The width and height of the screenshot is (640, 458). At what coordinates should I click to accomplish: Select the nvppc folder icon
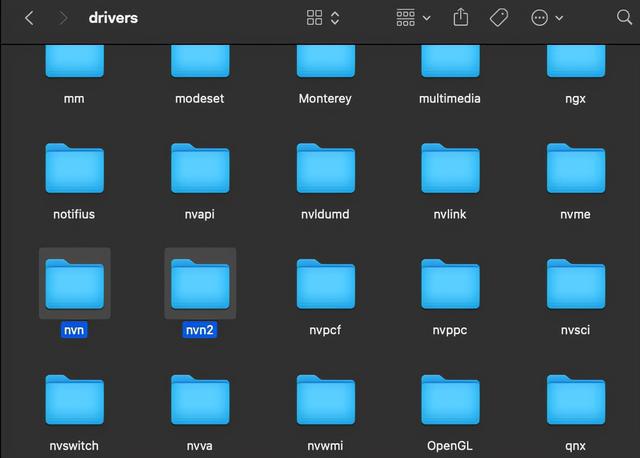coord(450,284)
